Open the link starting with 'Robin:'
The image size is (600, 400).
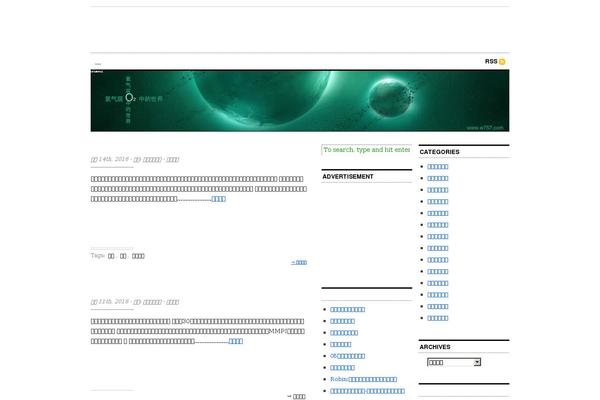click(364, 379)
